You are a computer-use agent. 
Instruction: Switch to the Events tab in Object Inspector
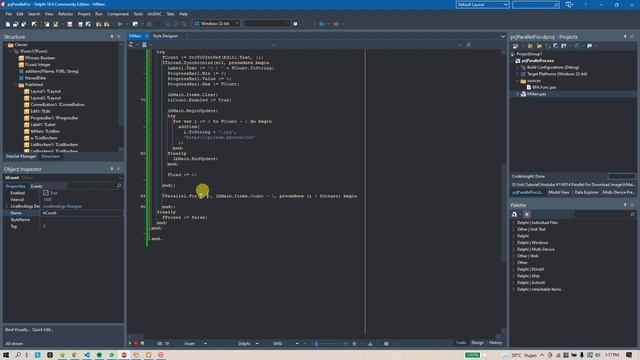click(36, 186)
